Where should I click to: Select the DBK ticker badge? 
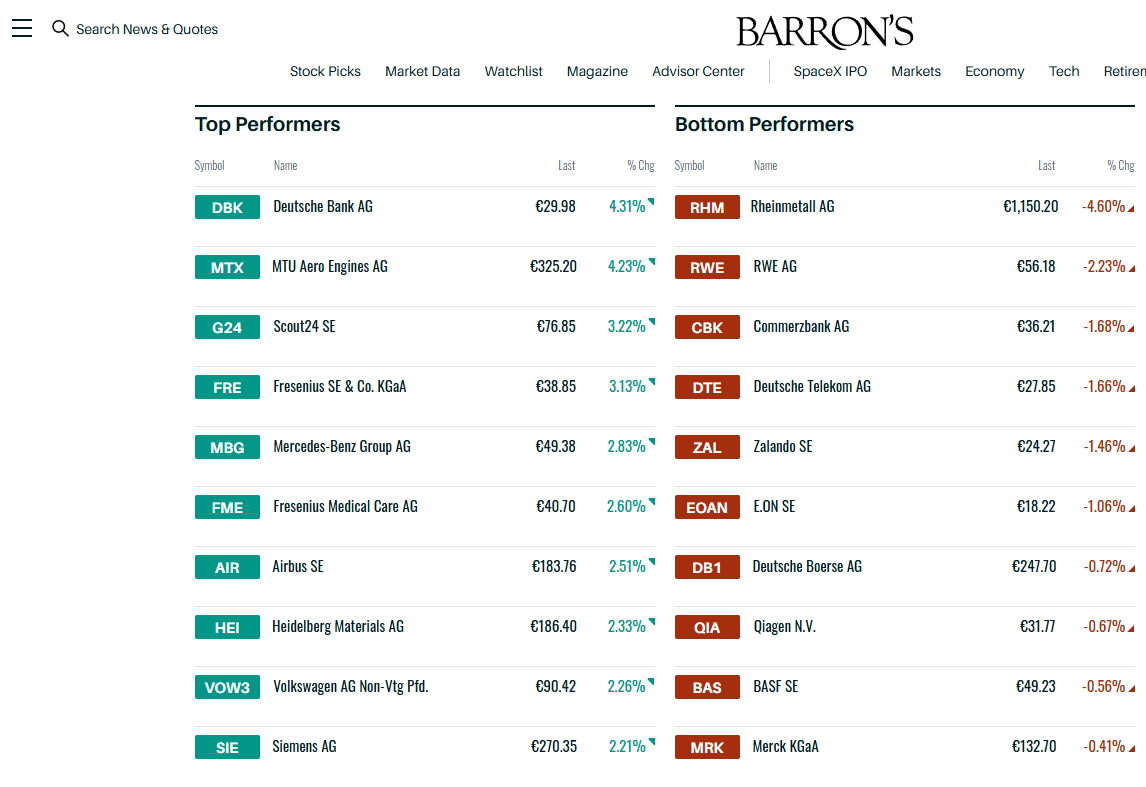click(x=227, y=208)
